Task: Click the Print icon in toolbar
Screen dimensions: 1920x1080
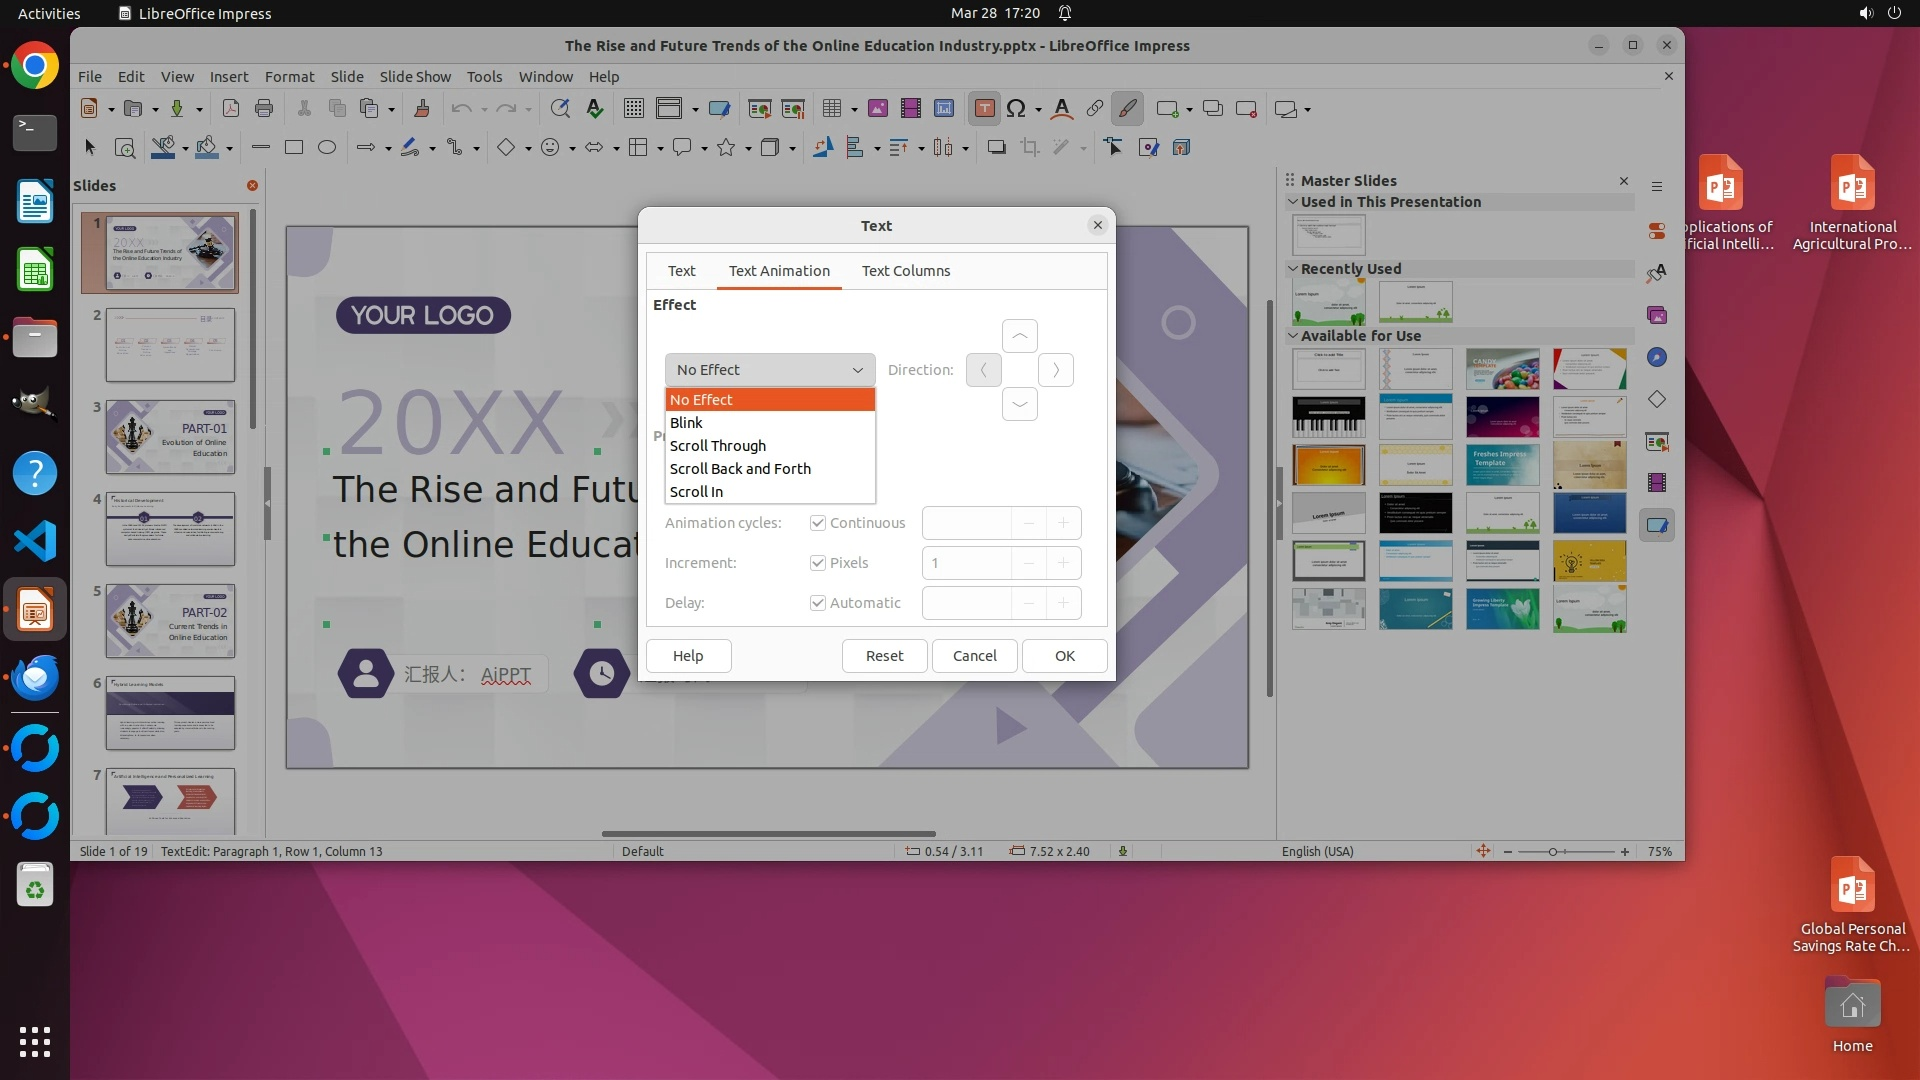Action: coord(264,109)
